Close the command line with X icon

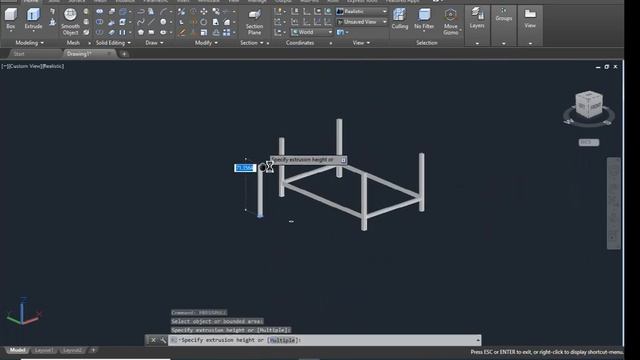(x=153, y=340)
